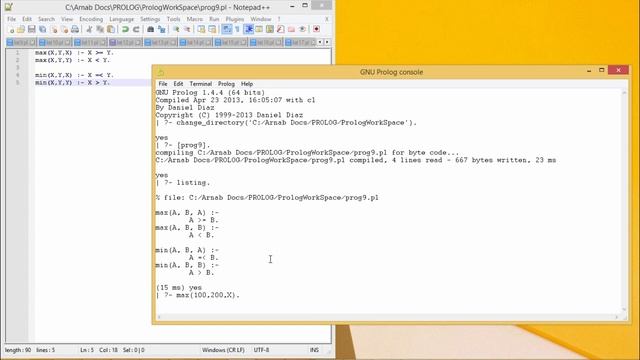
Task: Open the Language menu
Action: 122,19
